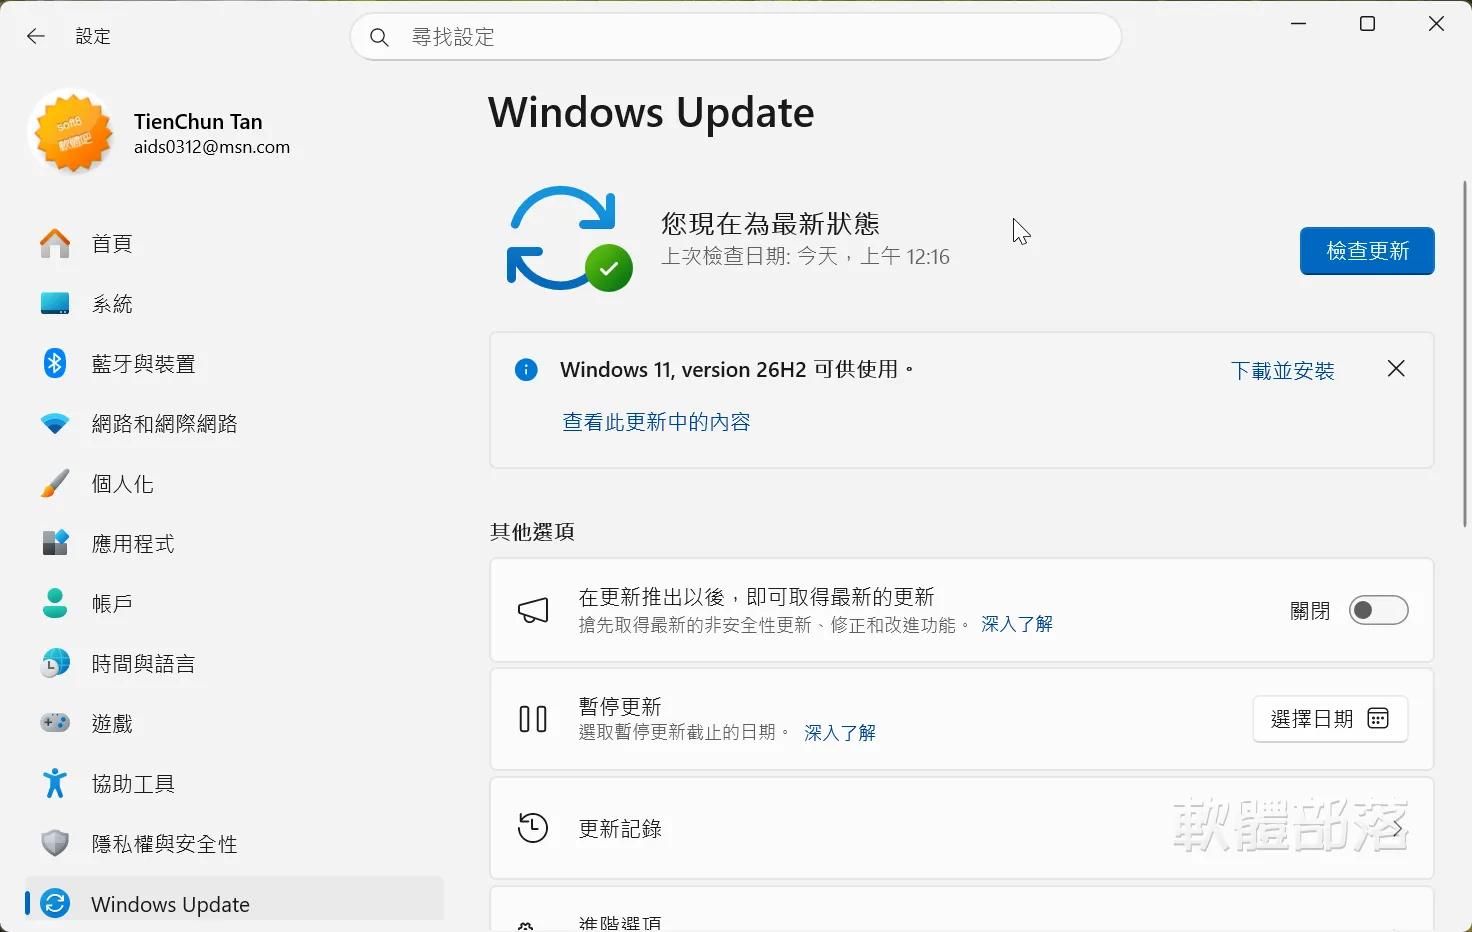Viewport: 1472px width, 932px height.
Task: Click the 檢查更新 button
Action: [x=1367, y=251]
